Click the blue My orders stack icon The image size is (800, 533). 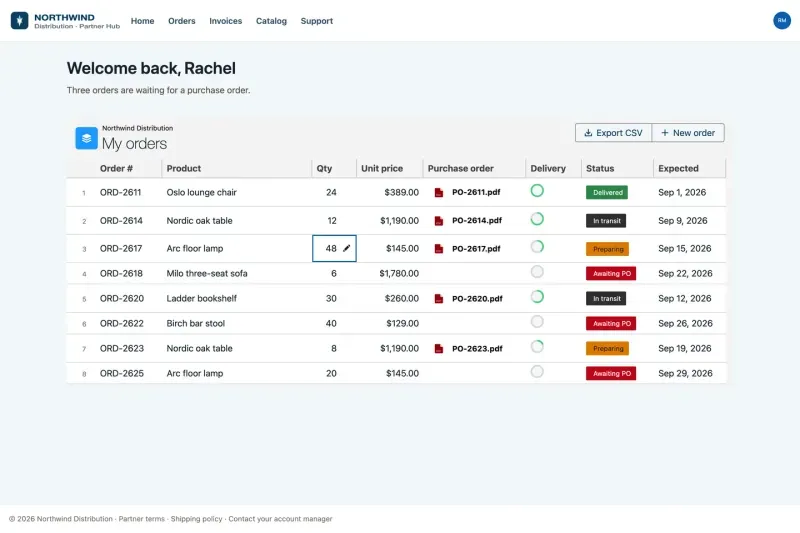point(86,138)
